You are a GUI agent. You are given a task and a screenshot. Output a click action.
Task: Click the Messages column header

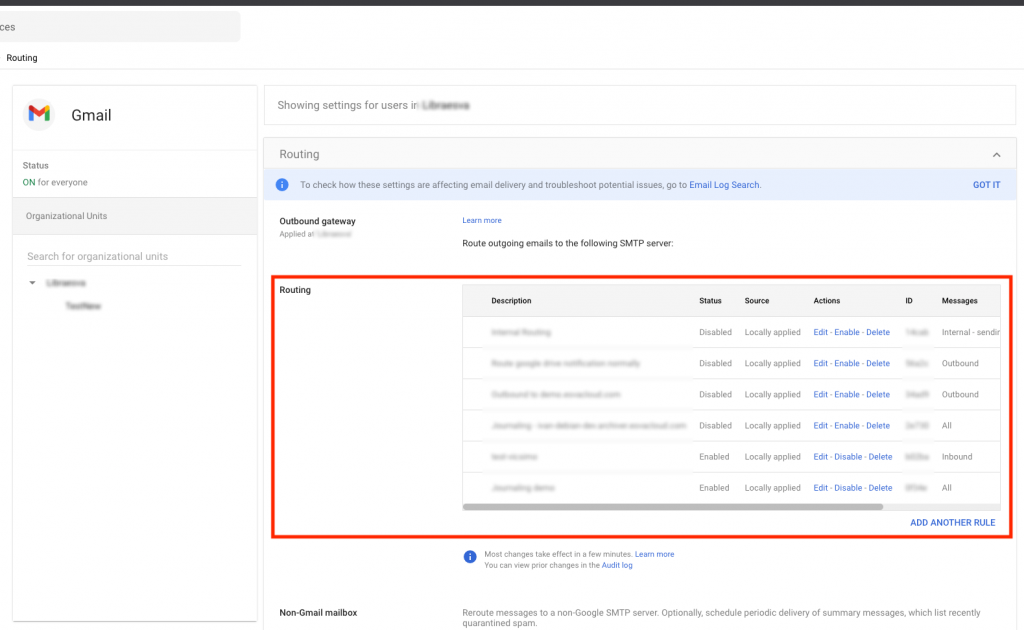[x=959, y=300]
